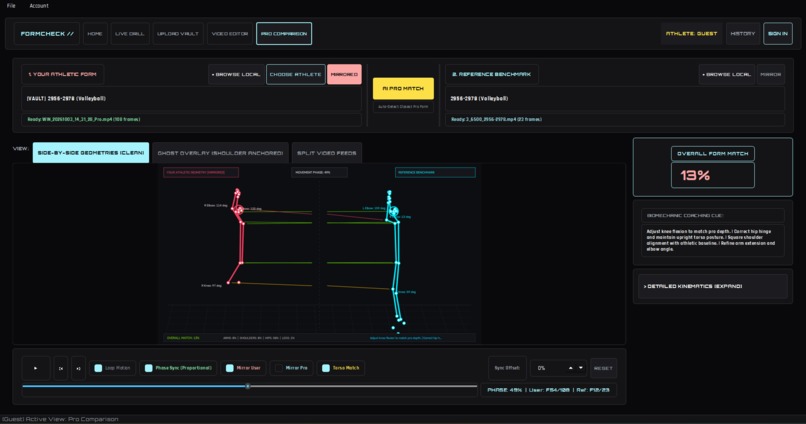806x424 pixels.
Task: Run AI Pro Match
Action: pyautogui.click(x=403, y=88)
